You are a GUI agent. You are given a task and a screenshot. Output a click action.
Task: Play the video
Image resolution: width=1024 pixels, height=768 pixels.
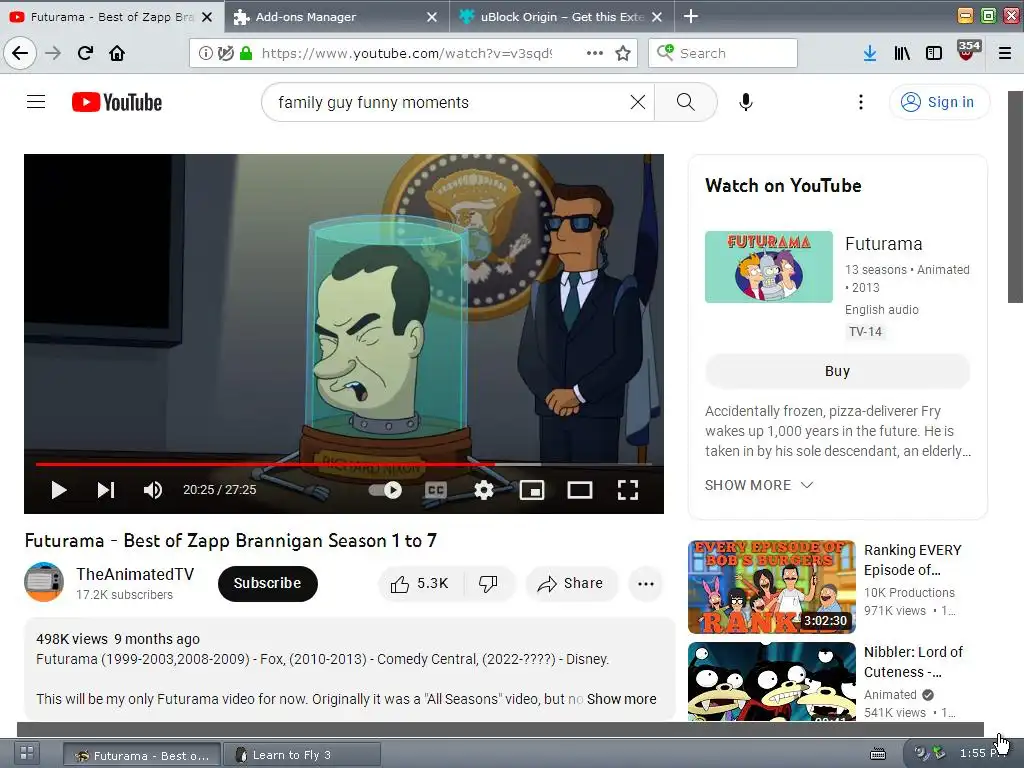[59, 490]
